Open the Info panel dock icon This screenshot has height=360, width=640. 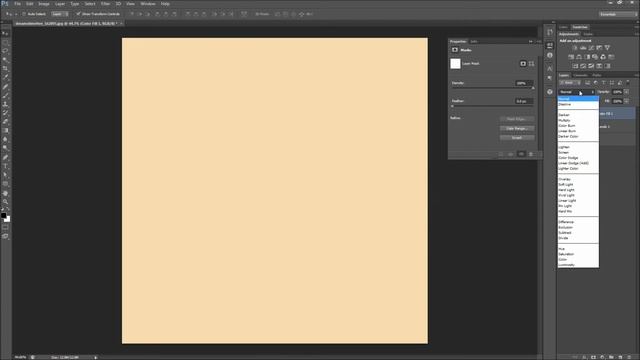pyautogui.click(x=550, y=56)
